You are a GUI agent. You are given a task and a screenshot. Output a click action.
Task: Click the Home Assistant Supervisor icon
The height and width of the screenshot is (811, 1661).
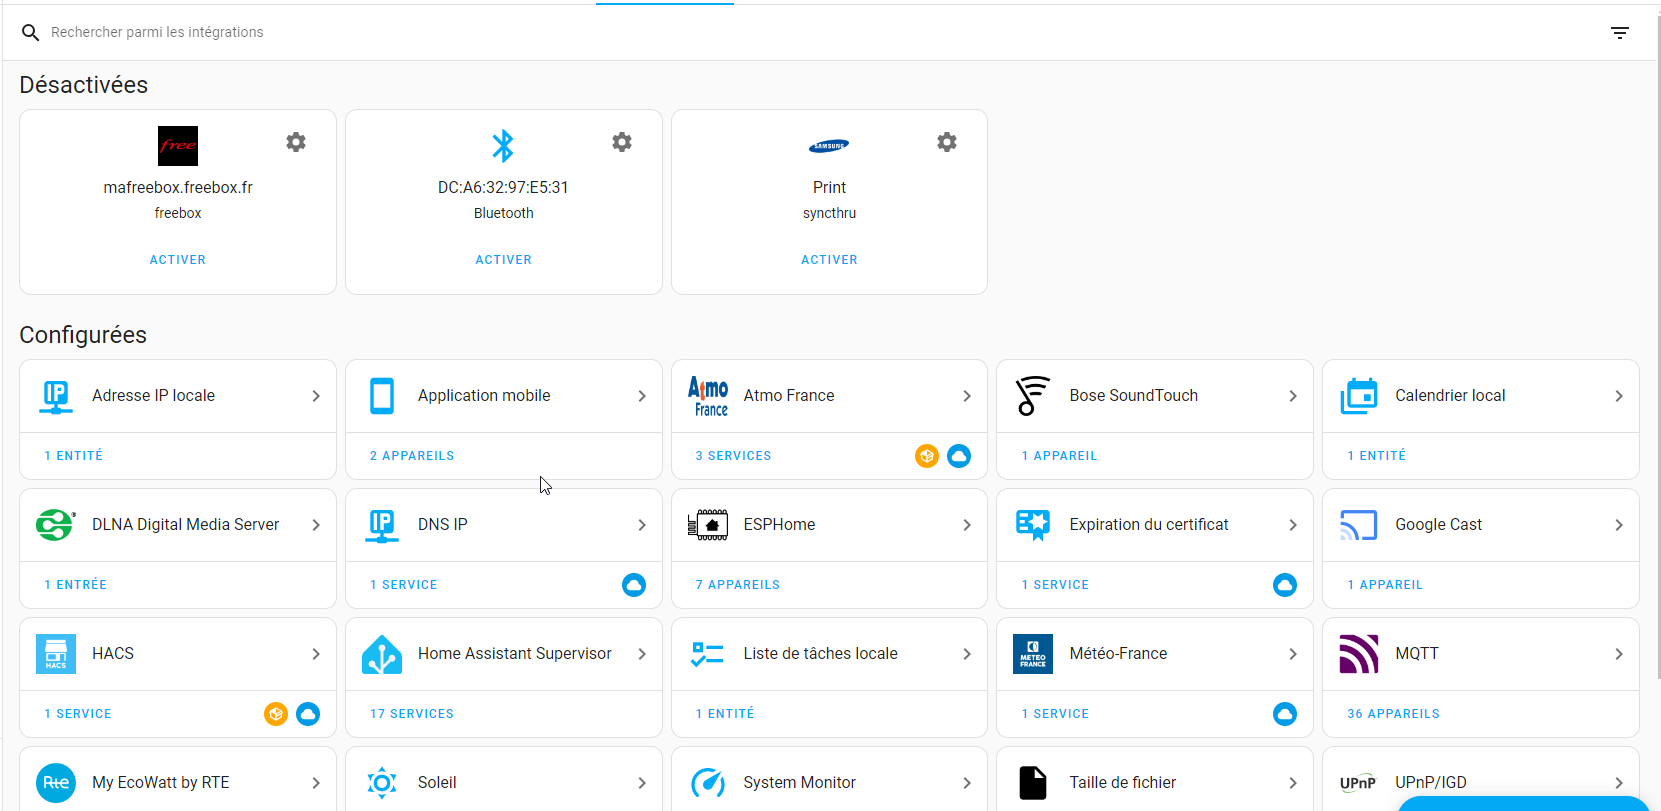coord(382,654)
